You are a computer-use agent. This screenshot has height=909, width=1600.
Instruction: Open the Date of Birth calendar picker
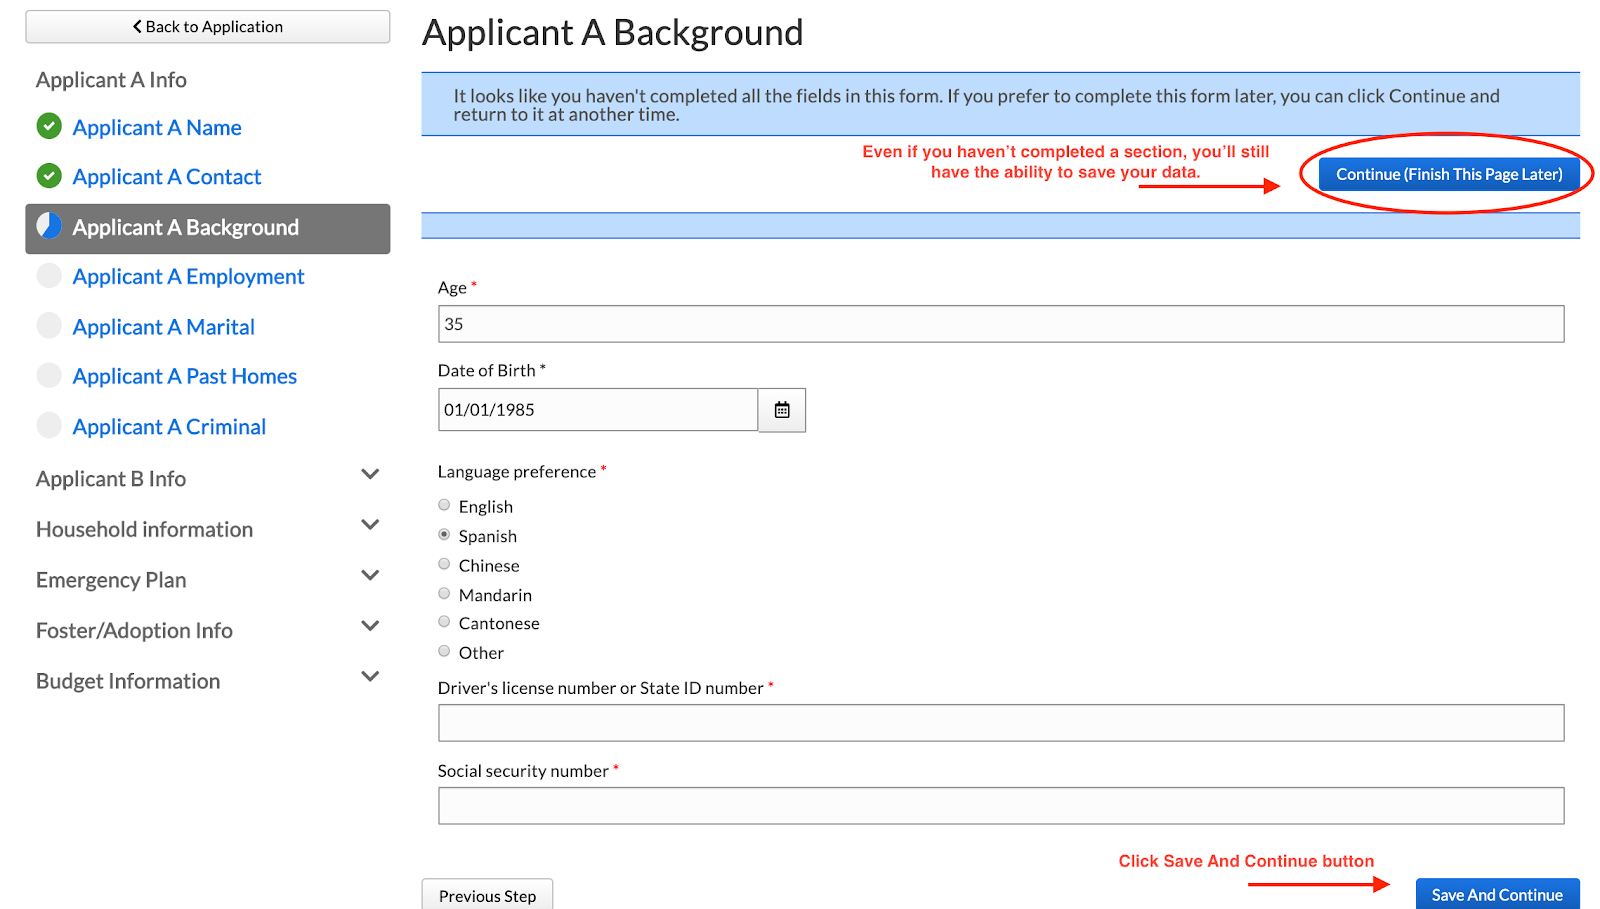tap(782, 410)
